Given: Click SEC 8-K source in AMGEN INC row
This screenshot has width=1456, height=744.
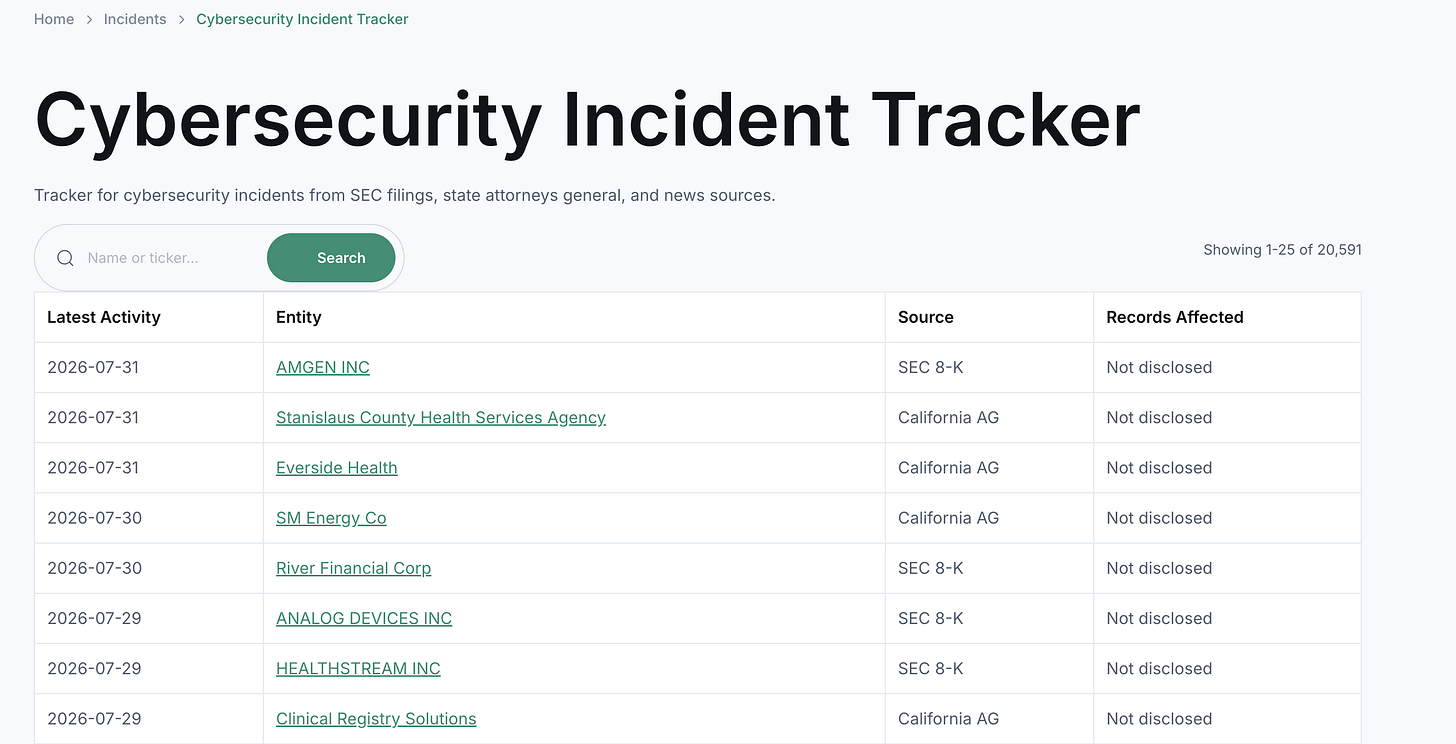Looking at the screenshot, I should pyautogui.click(x=931, y=367).
